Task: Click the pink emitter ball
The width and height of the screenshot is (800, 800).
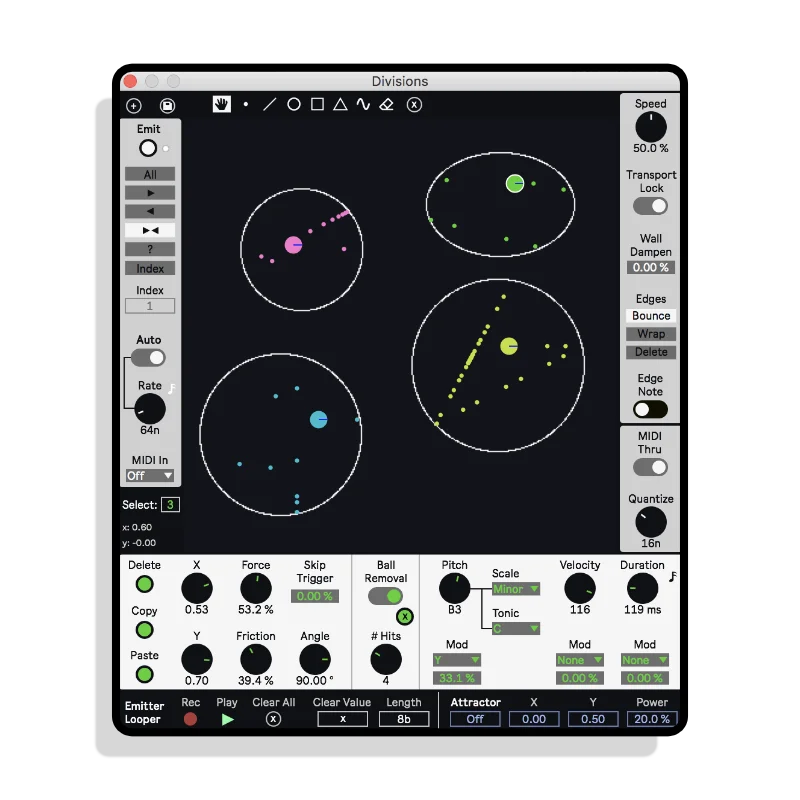Action: pyautogui.click(x=293, y=245)
